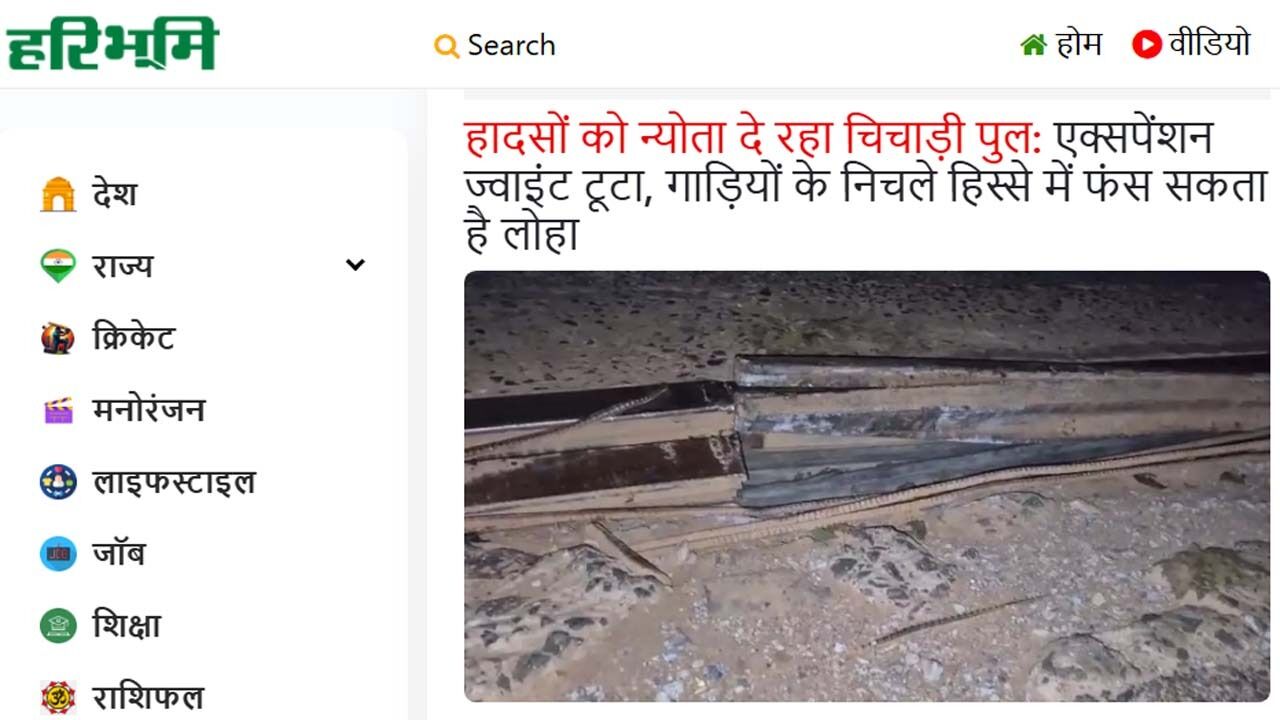Screen dimensions: 1280x720
Task: Open the चिचाड़ी पुल article headline
Action: (866, 185)
